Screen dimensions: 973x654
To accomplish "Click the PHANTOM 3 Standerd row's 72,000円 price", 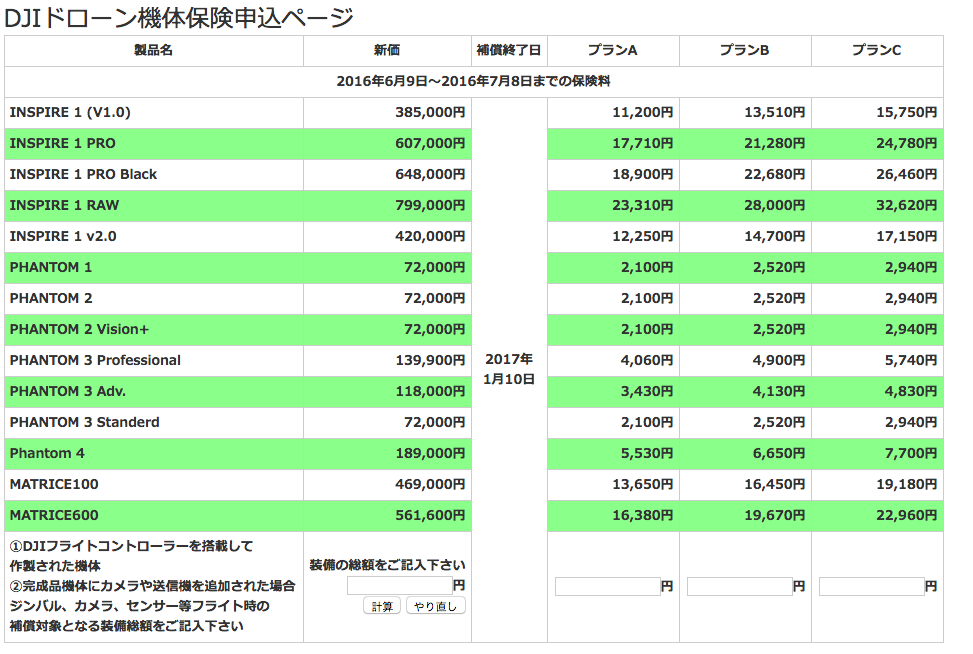I will click(434, 423).
